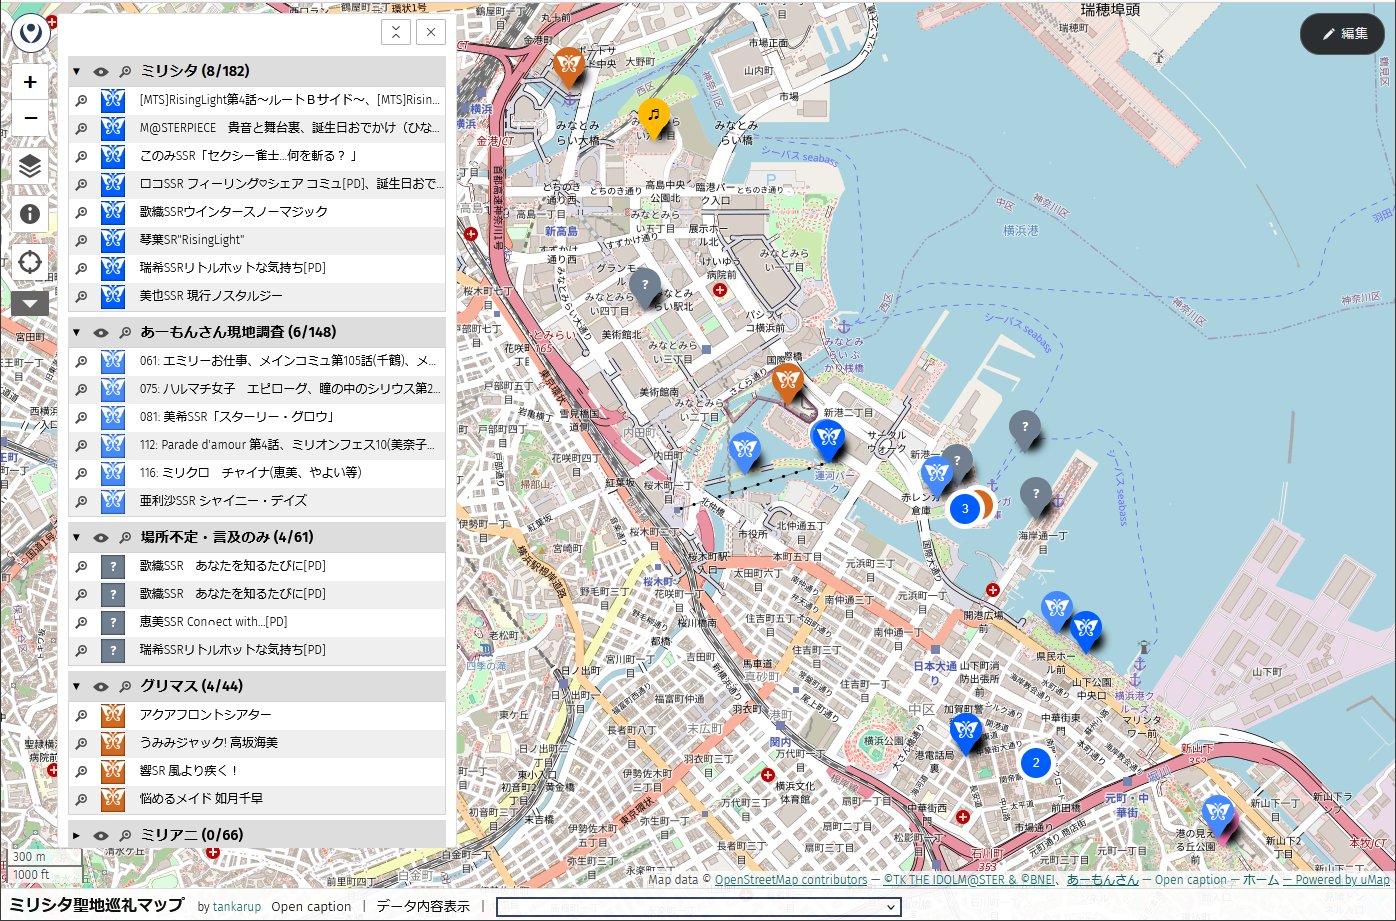Select 悩めるメイド 如月千早 entry

point(202,799)
